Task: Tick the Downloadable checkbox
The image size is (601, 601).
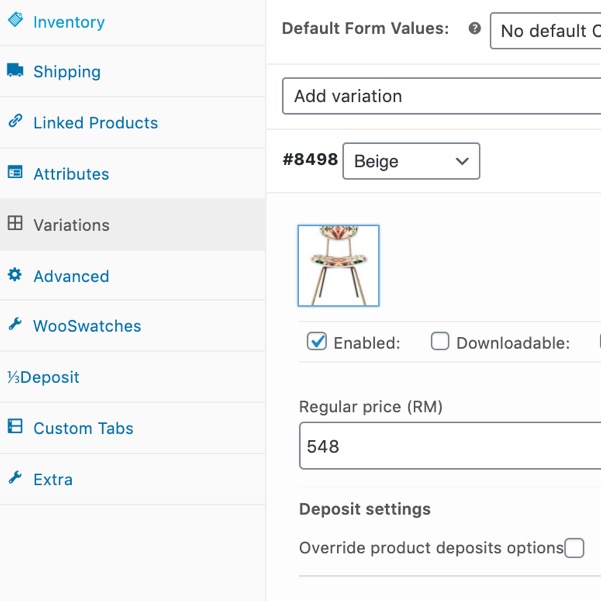Action: [x=440, y=341]
